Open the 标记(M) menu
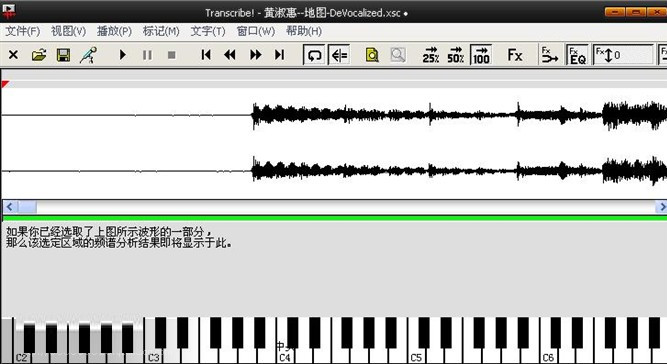Image resolution: width=667 pixels, height=364 pixels. click(161, 31)
